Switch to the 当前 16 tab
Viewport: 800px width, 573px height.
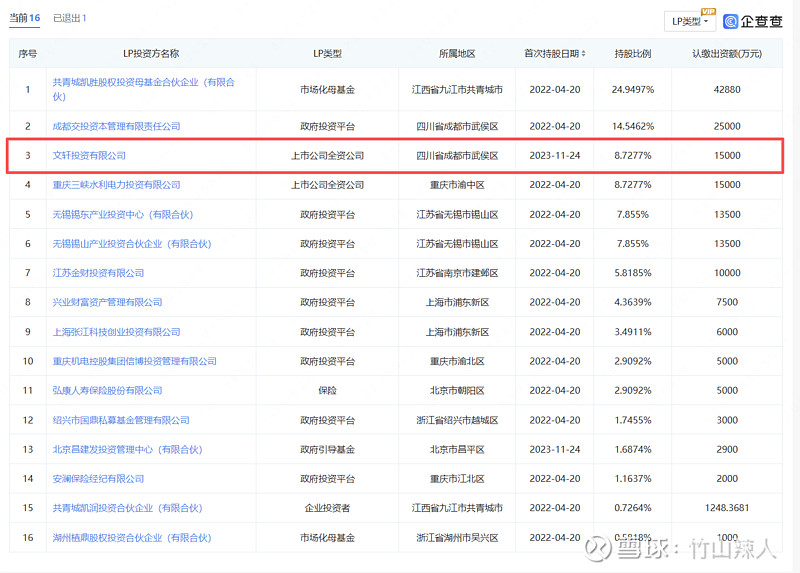(x=27, y=18)
